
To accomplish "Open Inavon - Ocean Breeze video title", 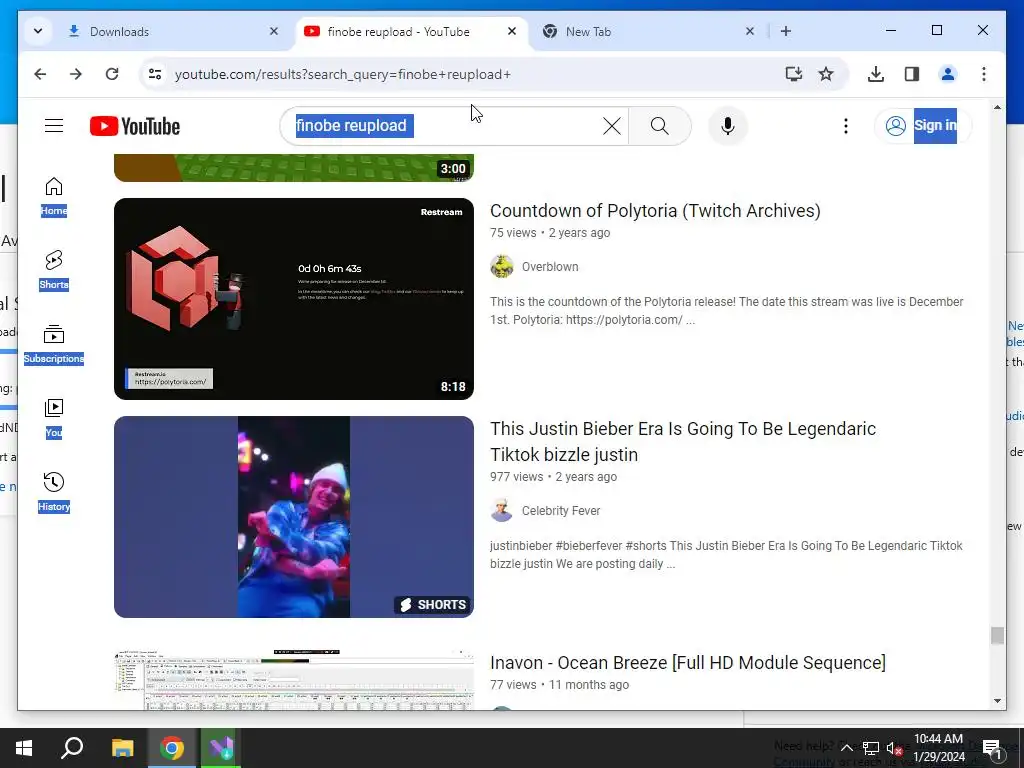I will (688, 663).
